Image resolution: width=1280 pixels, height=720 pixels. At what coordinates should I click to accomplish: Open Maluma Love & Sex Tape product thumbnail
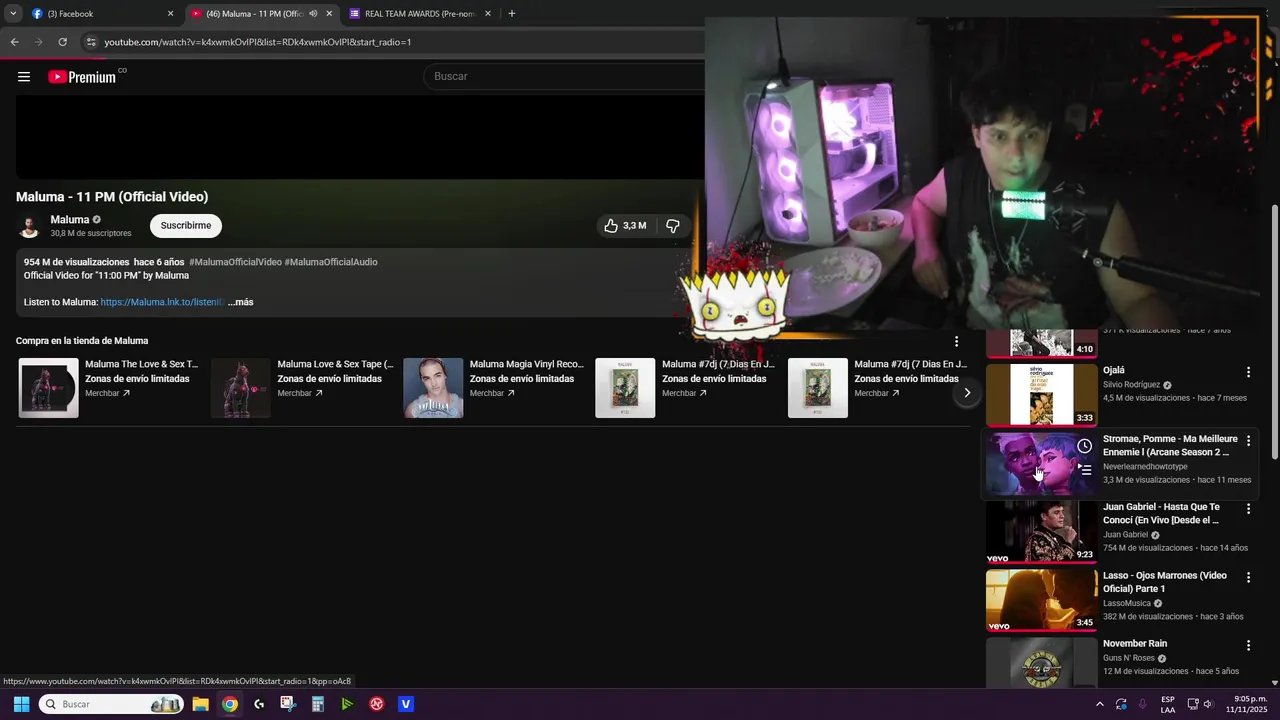[240, 388]
